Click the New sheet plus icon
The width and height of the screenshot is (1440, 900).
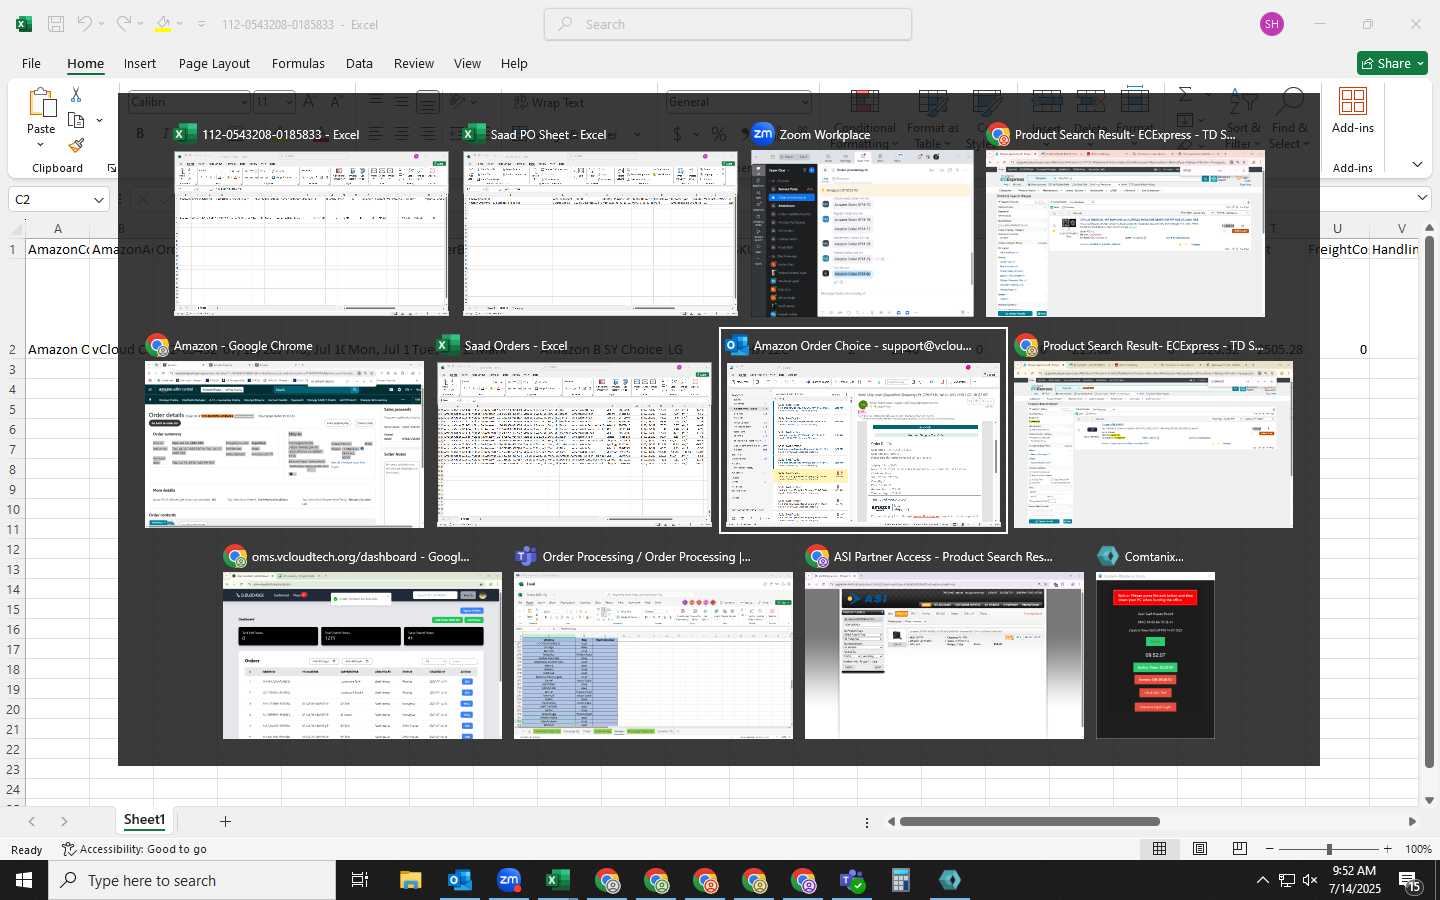click(225, 821)
